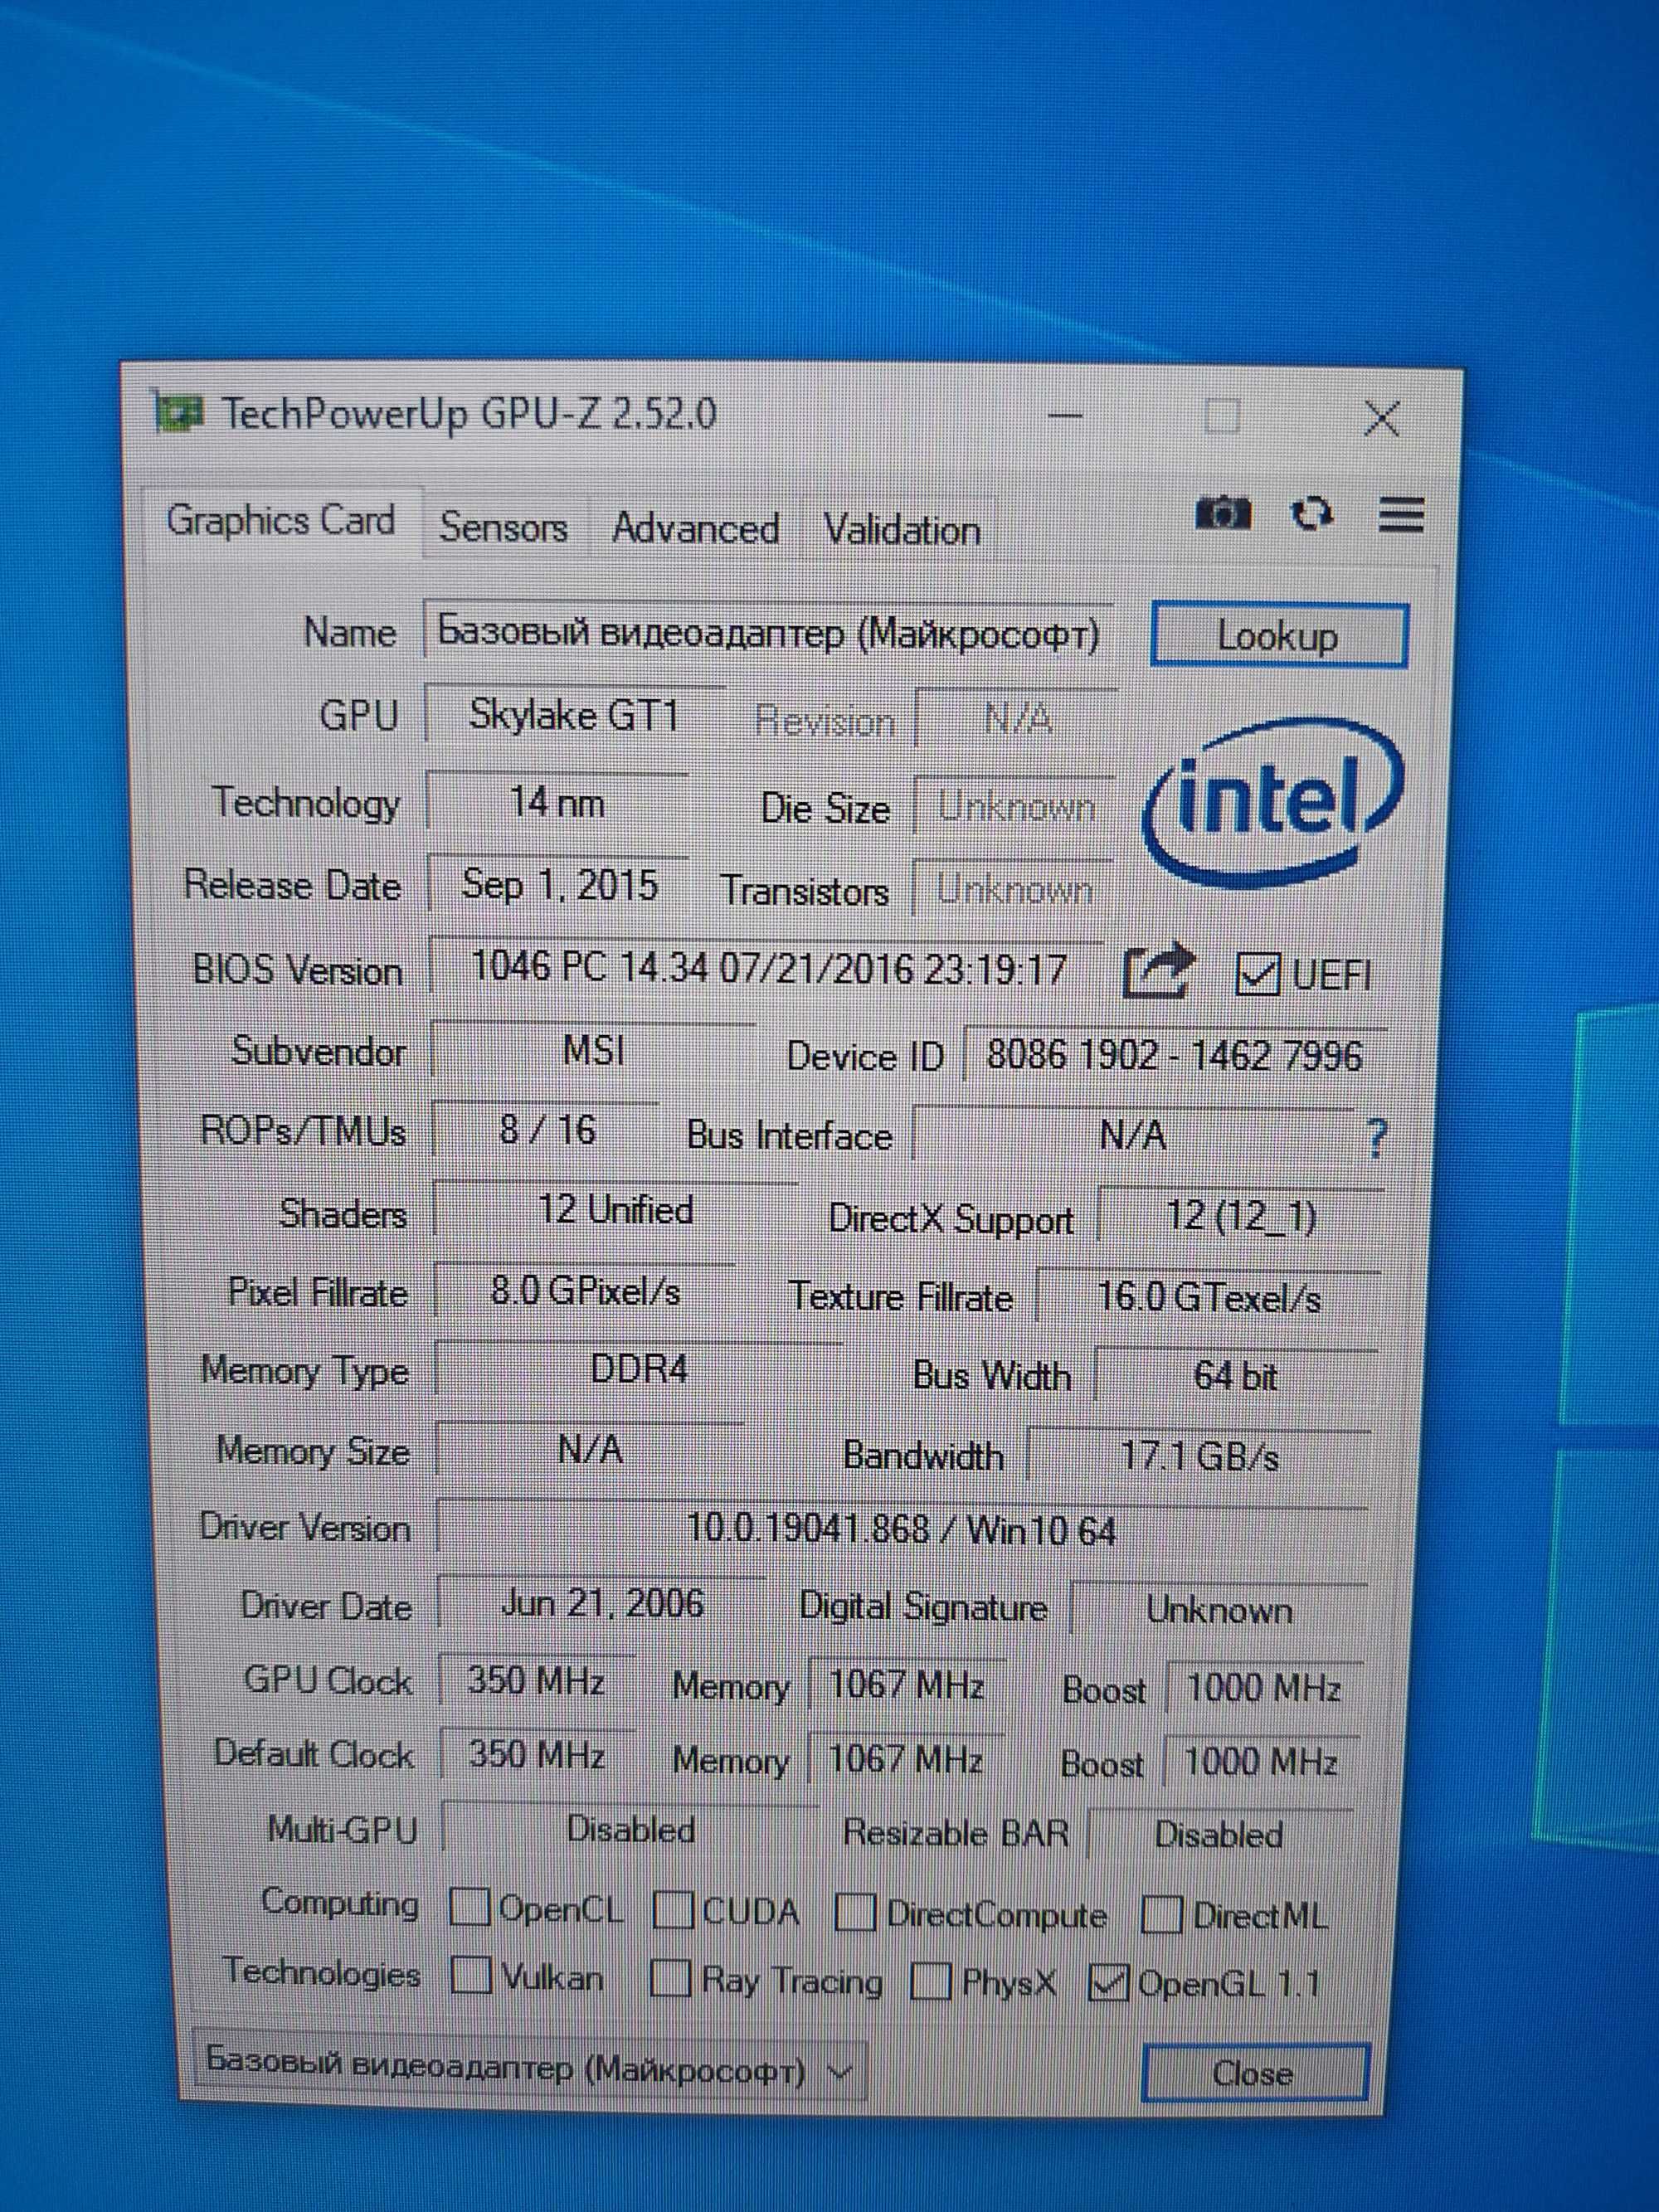Click the Name field with the adapter name

pyautogui.click(x=768, y=633)
